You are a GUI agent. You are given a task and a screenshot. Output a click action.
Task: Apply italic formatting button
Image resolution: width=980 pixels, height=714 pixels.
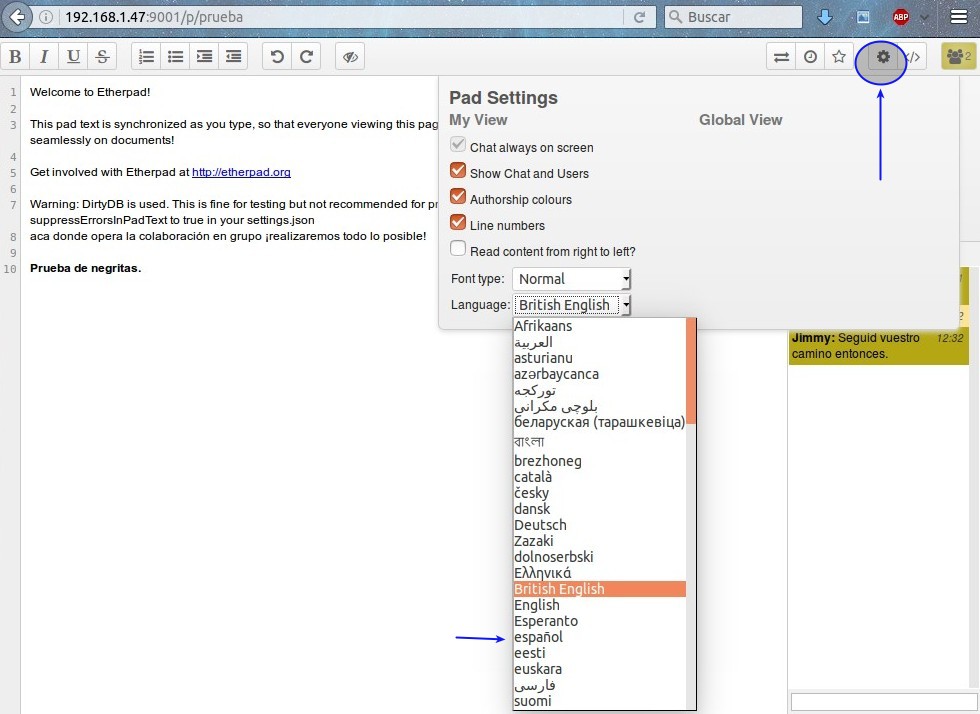(44, 57)
